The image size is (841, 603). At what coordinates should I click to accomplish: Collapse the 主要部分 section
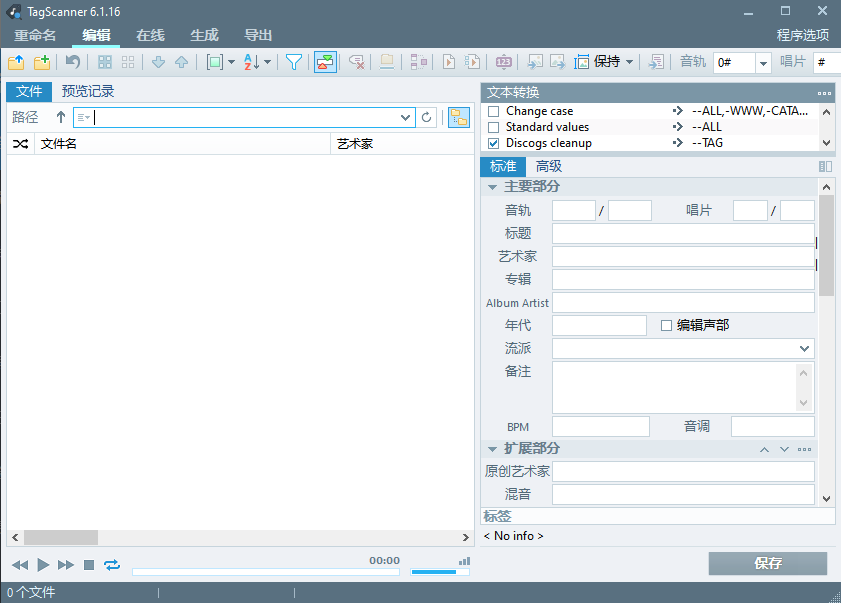tap(491, 186)
